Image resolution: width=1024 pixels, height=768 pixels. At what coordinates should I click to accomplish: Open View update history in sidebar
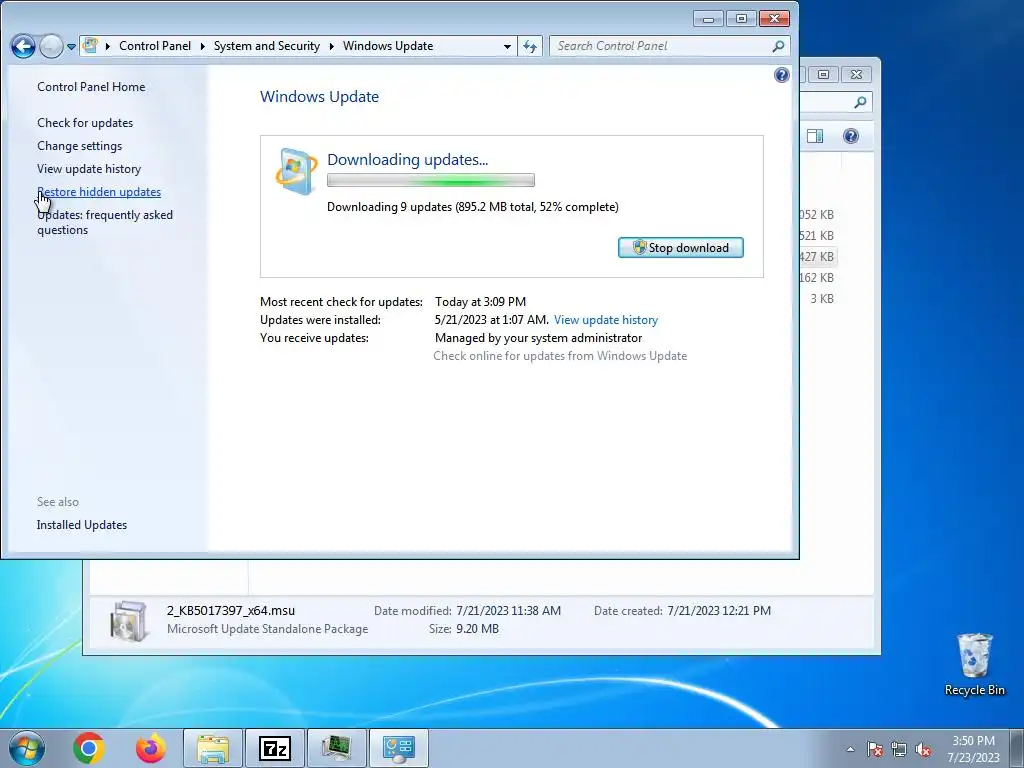[89, 168]
